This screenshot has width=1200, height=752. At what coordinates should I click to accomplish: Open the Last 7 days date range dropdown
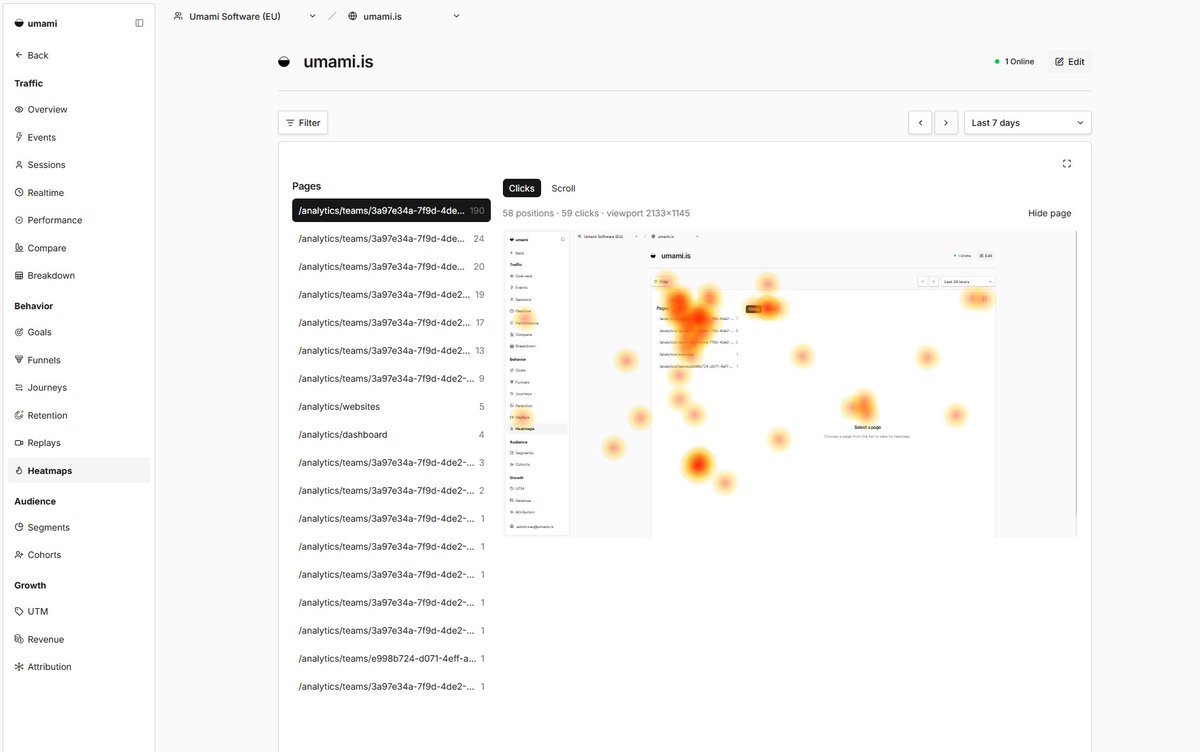(1028, 123)
